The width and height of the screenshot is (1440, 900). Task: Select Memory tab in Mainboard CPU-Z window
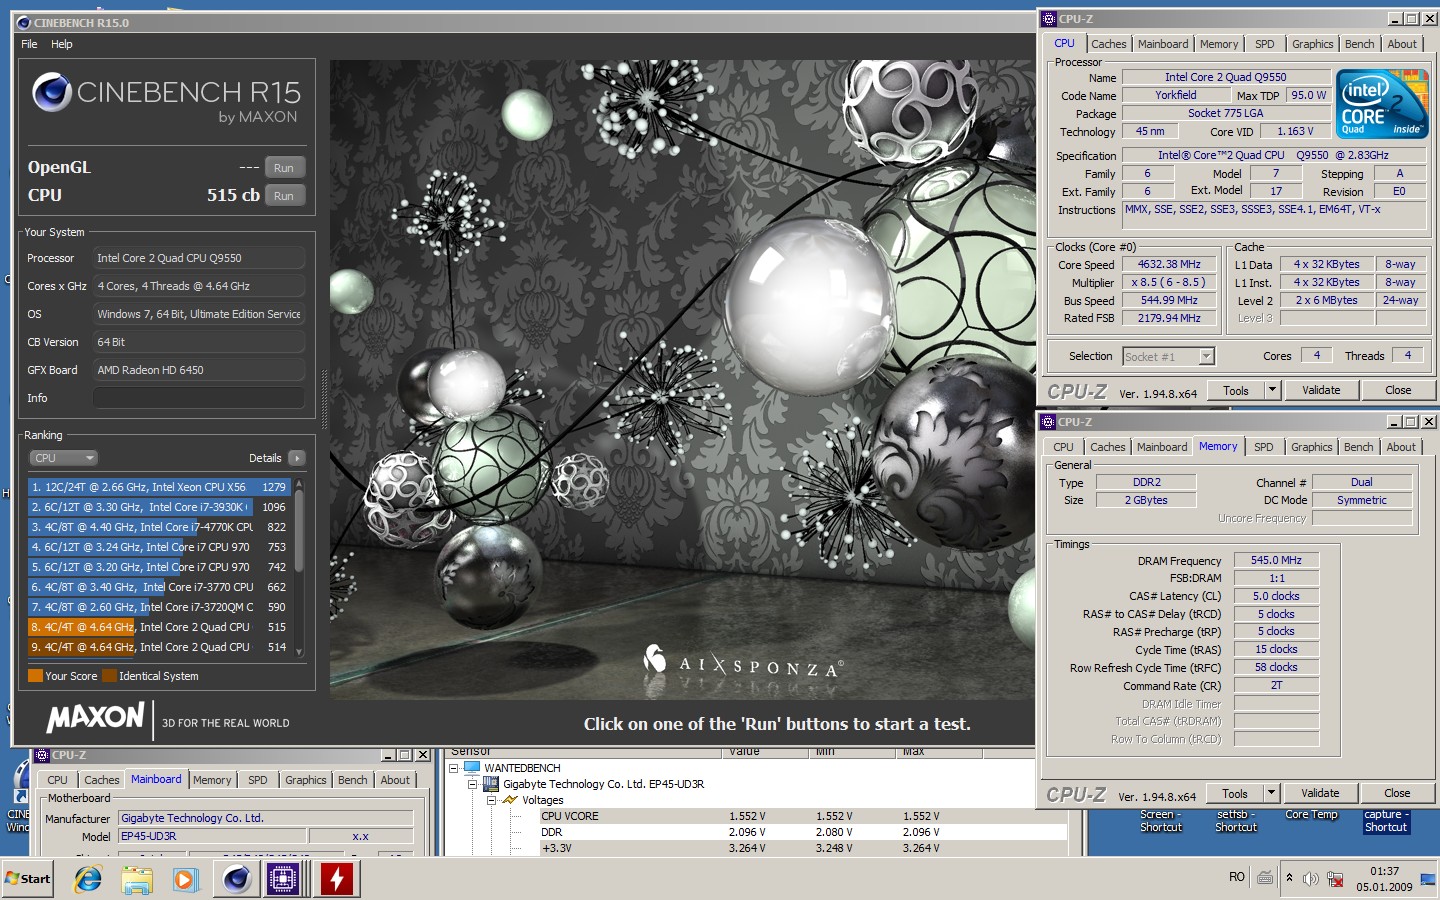tap(212, 780)
